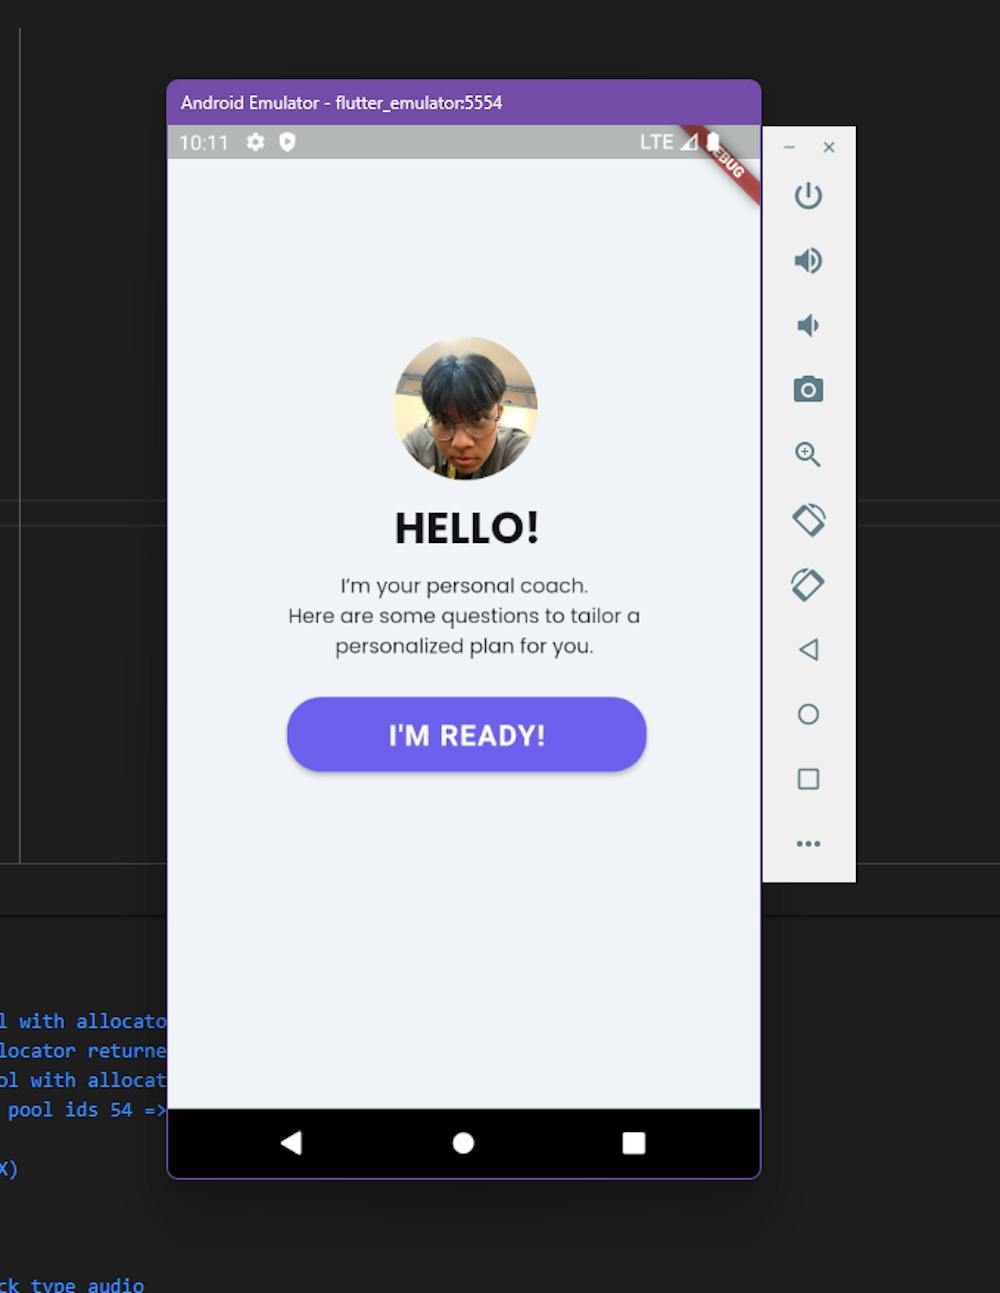Minimize the emulator toolbar panel
Screen dimensions: 1000x1293
[789, 147]
